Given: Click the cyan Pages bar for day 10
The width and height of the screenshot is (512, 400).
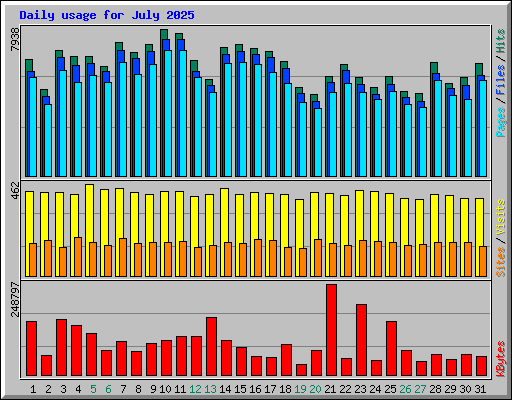Looking at the screenshot, I should coord(168,113).
